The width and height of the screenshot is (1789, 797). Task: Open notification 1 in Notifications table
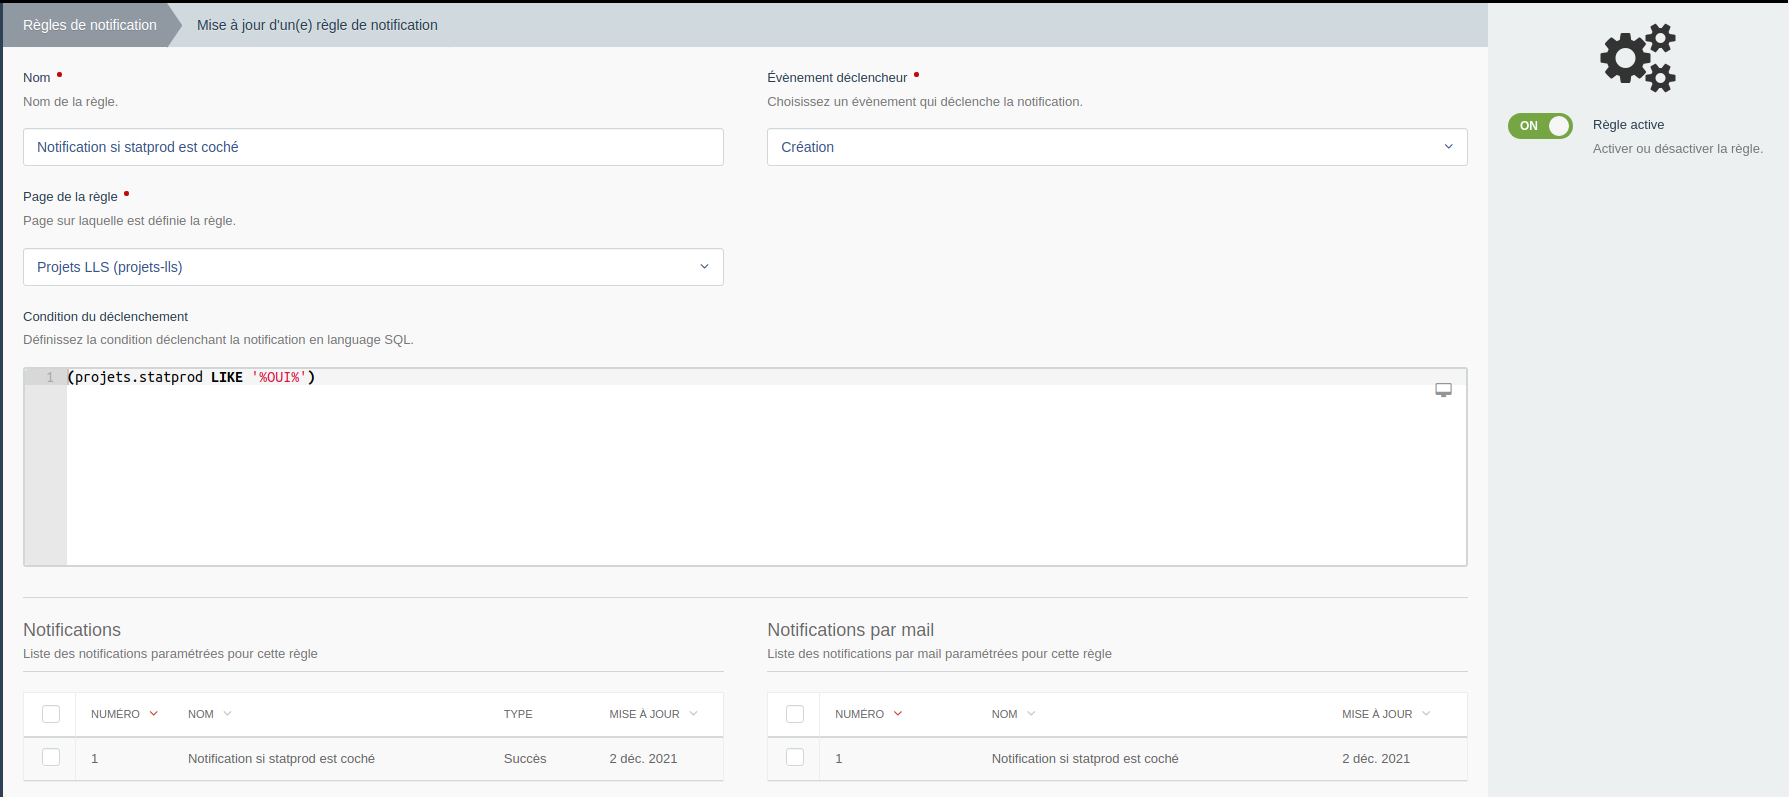281,759
